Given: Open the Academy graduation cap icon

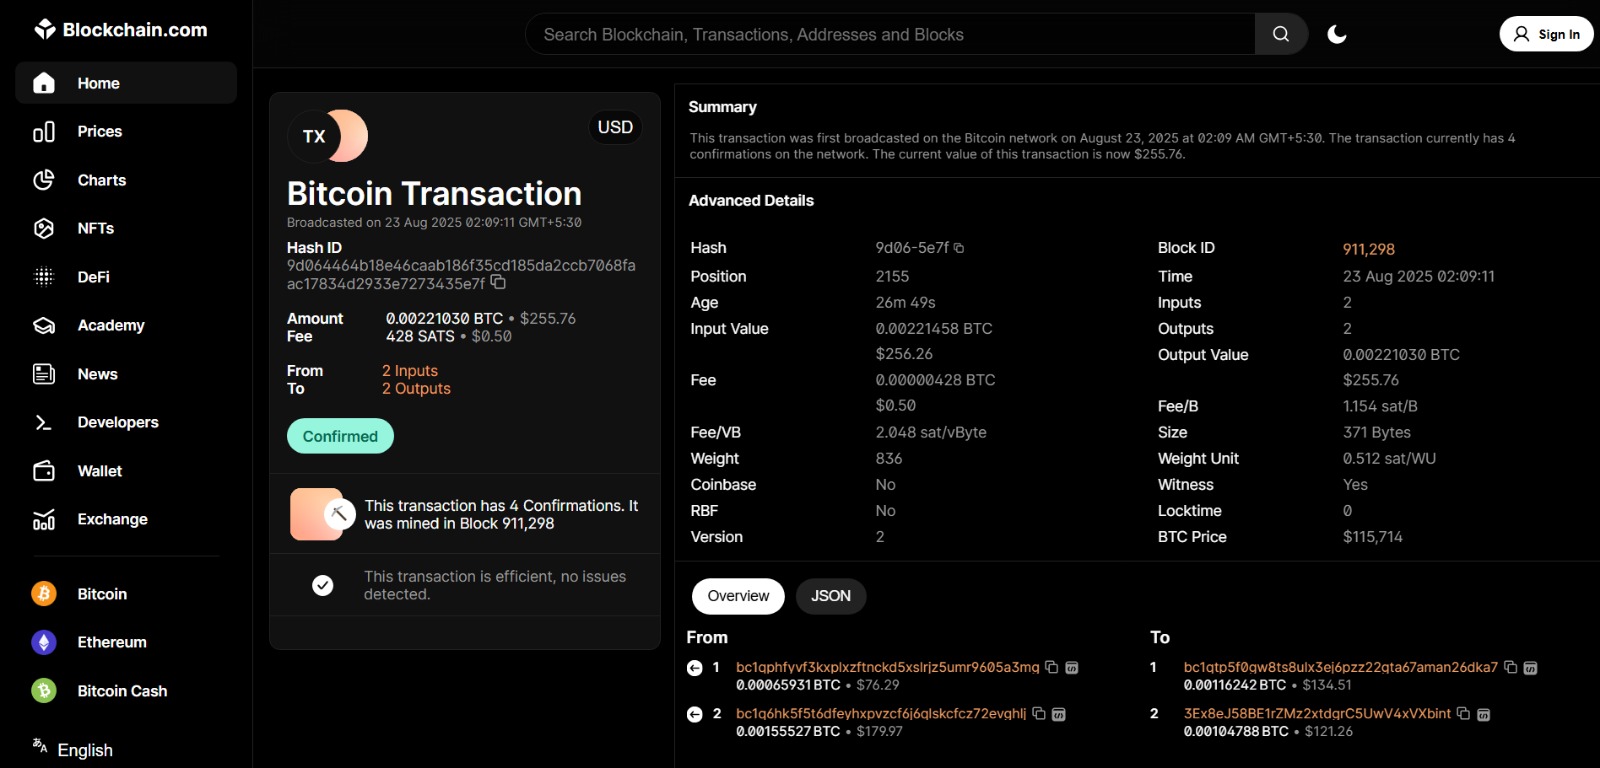Looking at the screenshot, I should (x=44, y=326).
